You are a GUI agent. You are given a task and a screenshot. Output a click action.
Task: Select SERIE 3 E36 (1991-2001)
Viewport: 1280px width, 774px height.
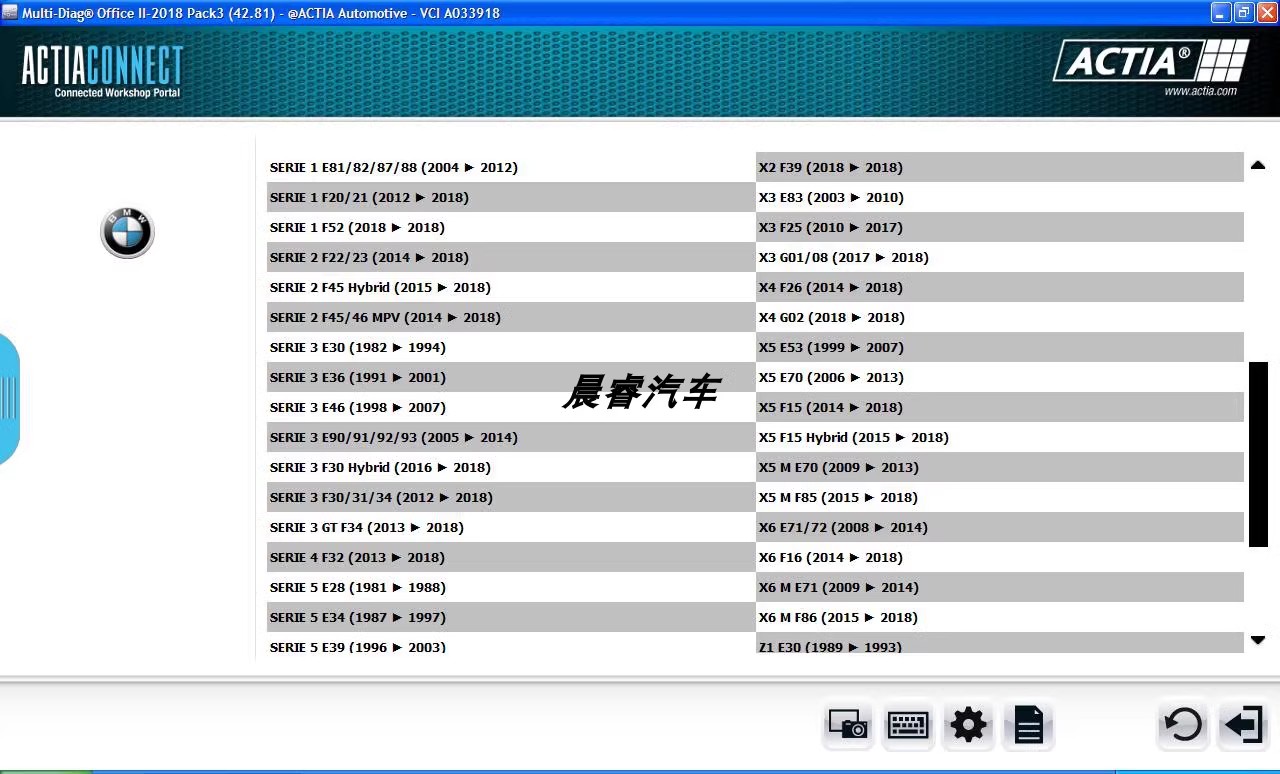coord(511,377)
